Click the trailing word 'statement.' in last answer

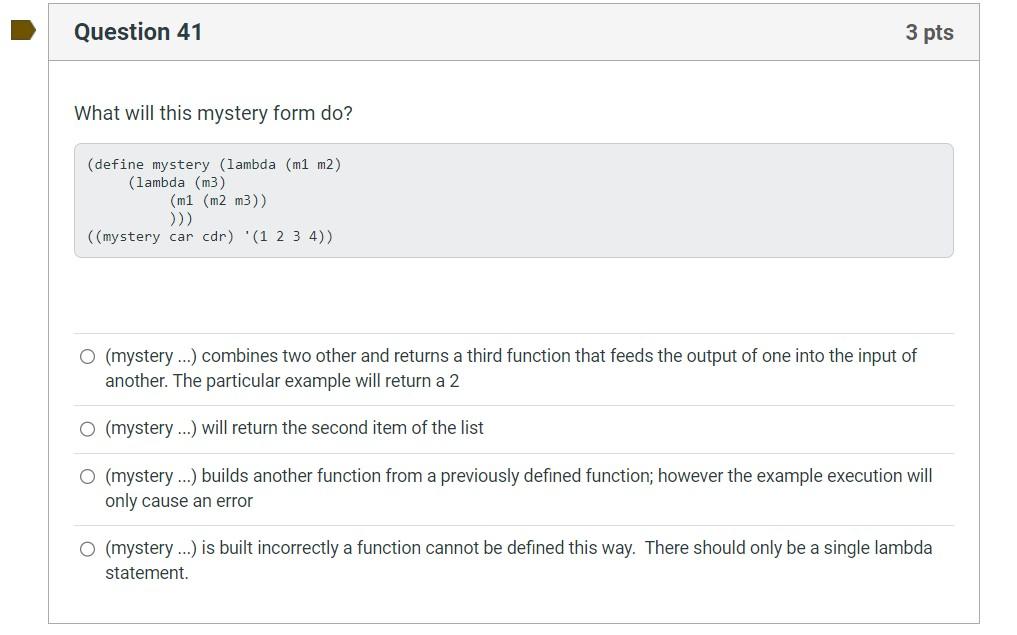click(147, 573)
